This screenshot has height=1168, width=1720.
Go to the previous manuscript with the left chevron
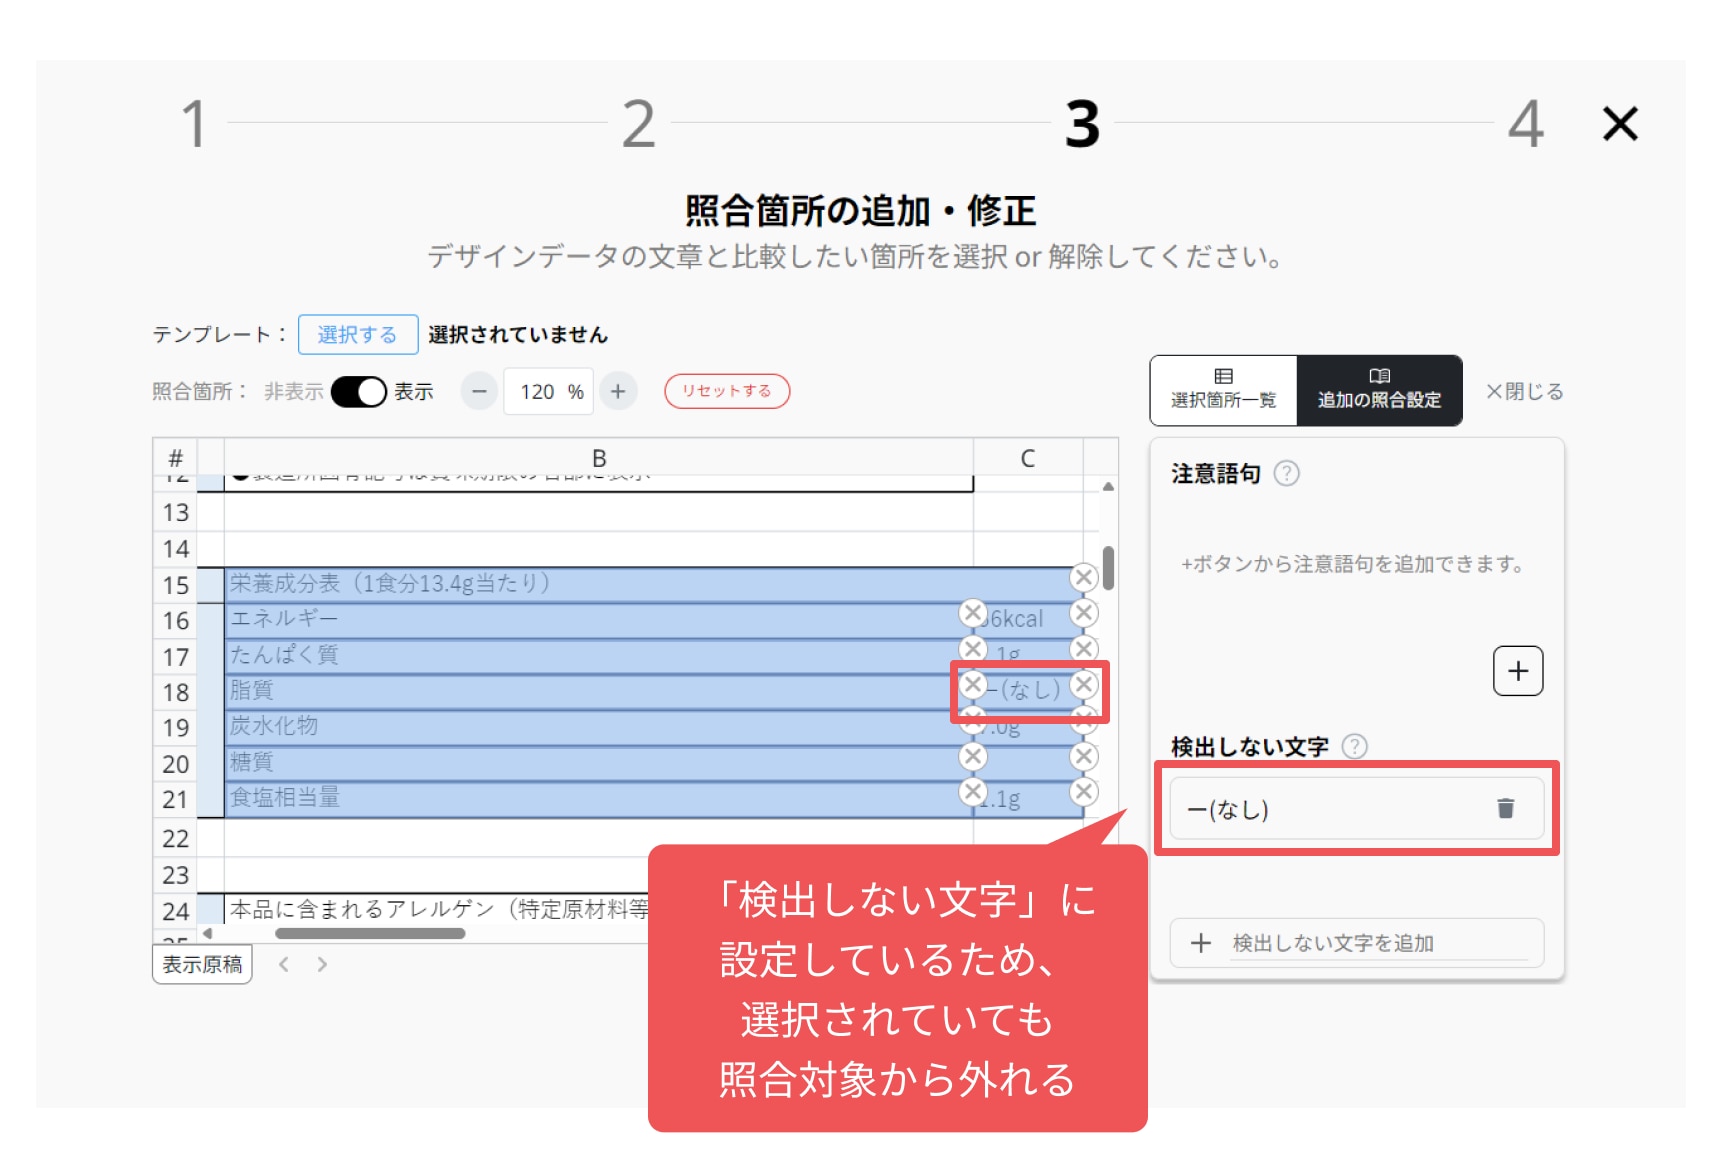[284, 964]
